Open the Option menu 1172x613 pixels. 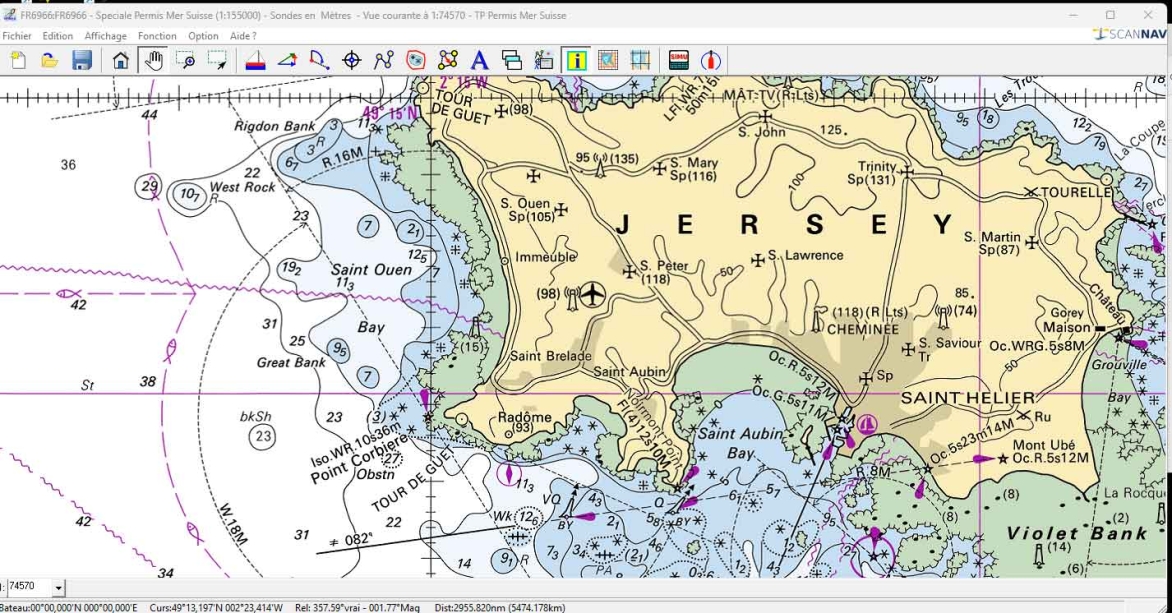tap(203, 36)
